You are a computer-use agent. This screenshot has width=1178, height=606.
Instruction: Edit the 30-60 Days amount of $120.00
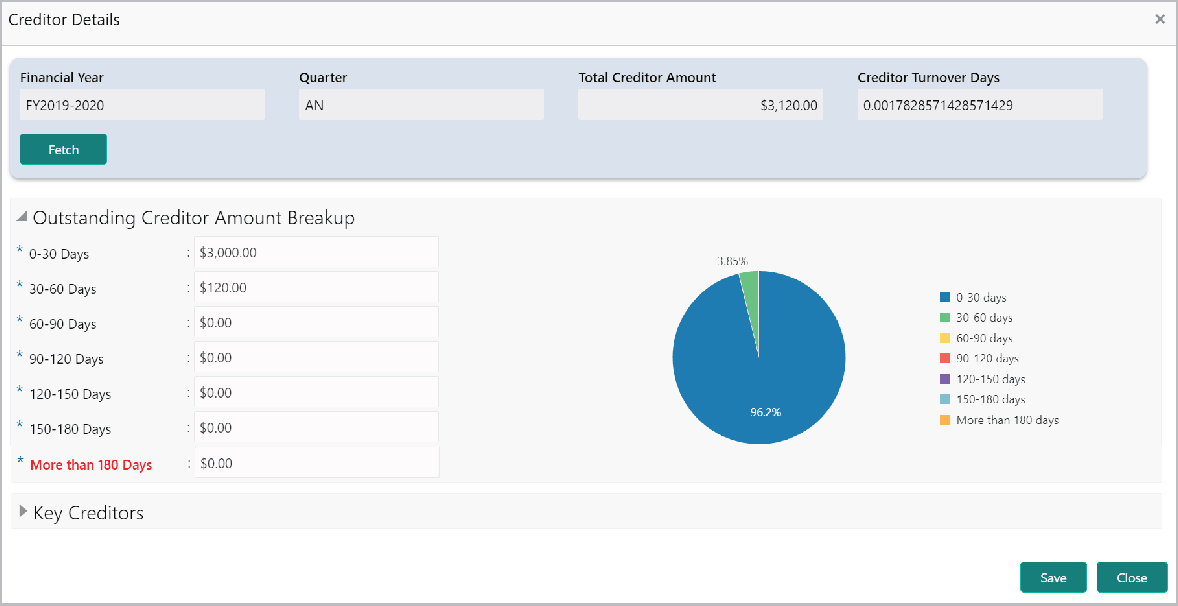point(316,288)
